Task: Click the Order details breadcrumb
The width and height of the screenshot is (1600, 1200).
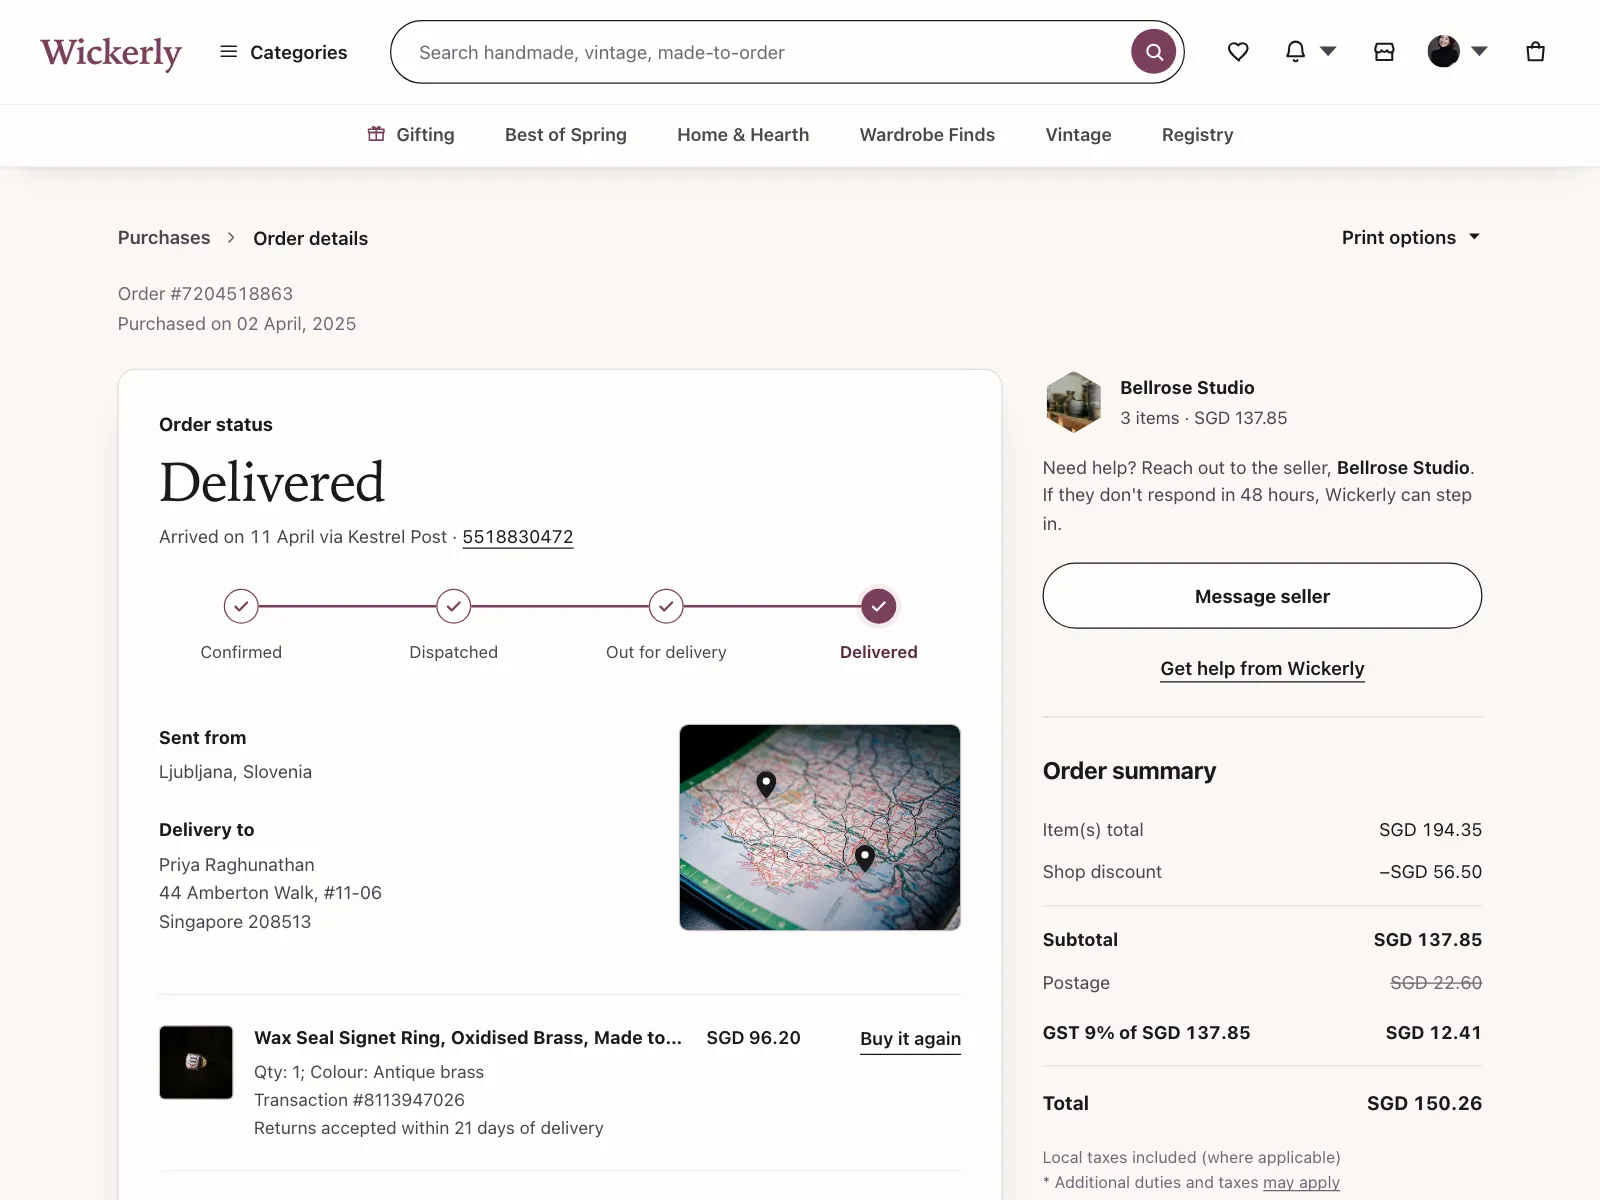Action: (310, 239)
